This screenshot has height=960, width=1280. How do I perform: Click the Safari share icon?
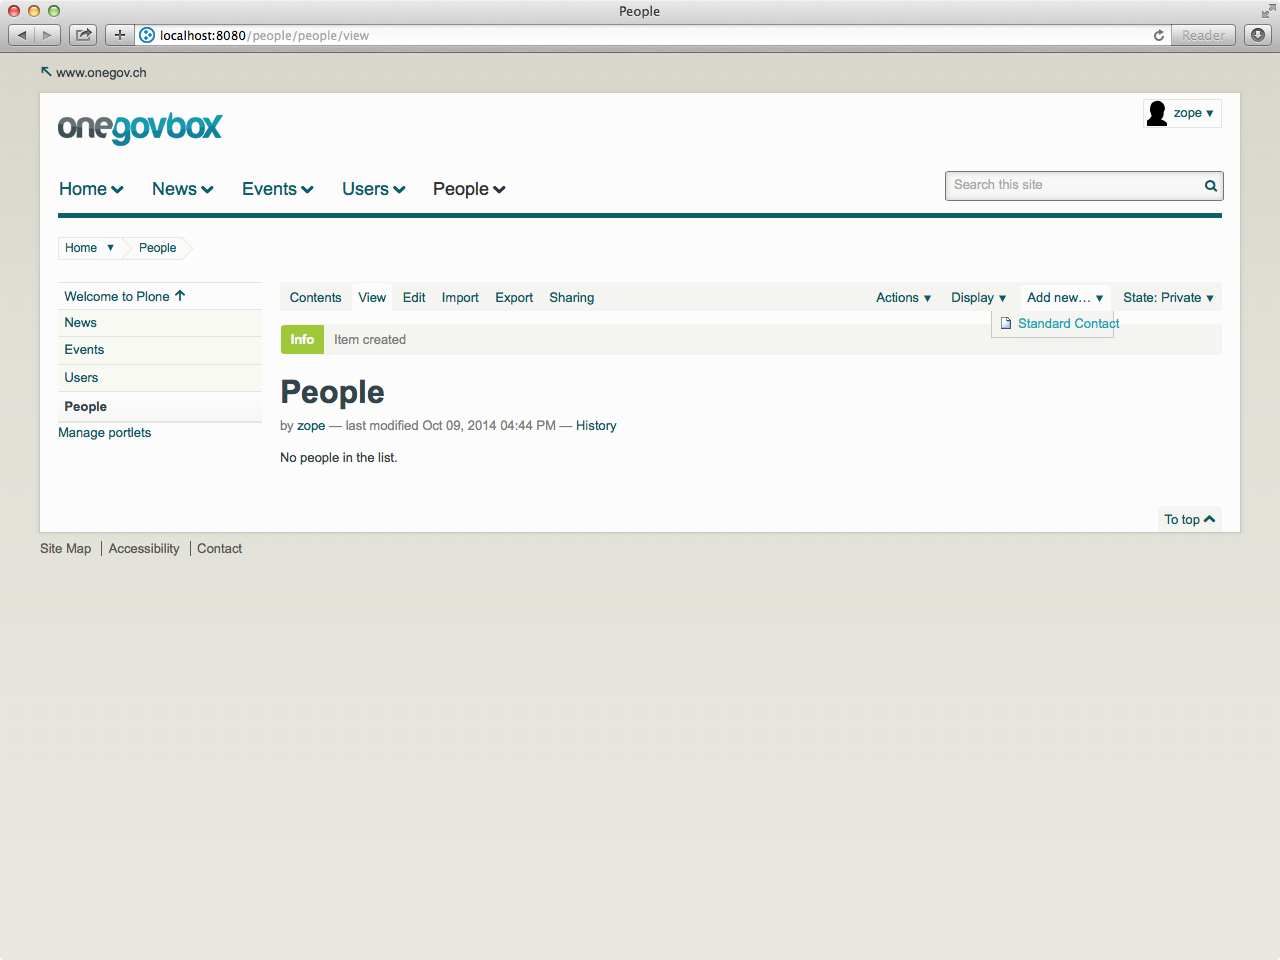(84, 35)
